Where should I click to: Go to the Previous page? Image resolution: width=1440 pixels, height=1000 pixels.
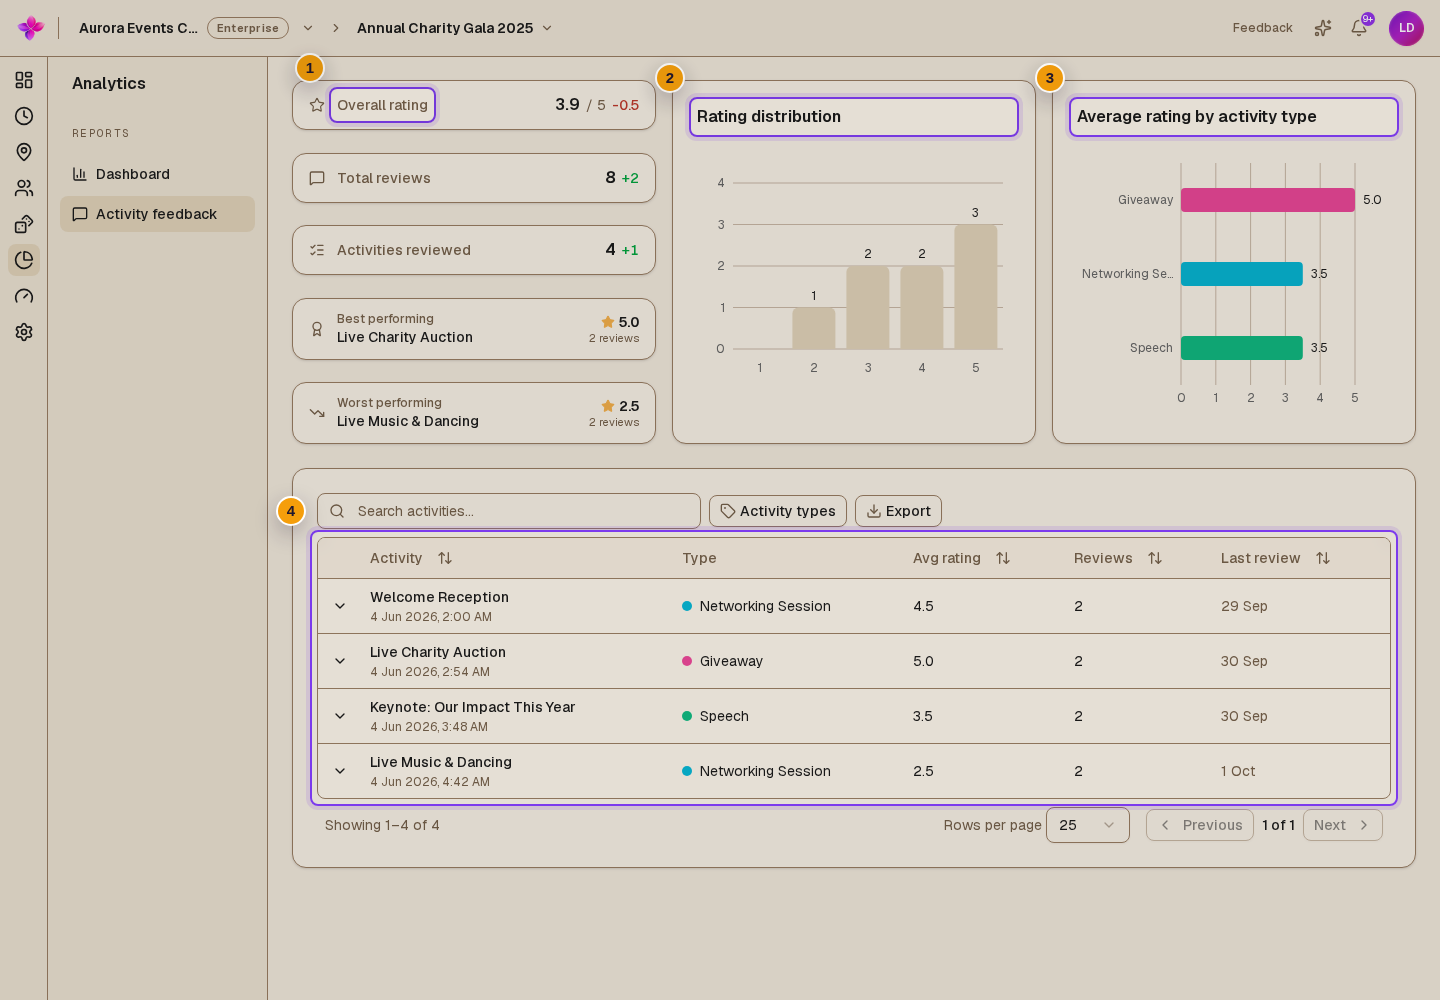click(1200, 825)
